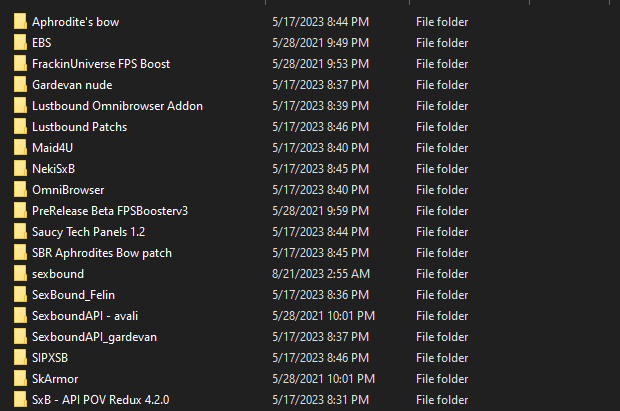Click the SkArmor folder icon
The height and width of the screenshot is (411, 620).
tap(20, 379)
